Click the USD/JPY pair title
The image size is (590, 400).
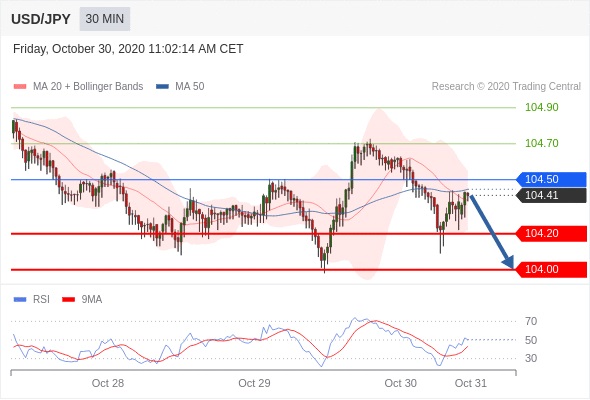point(41,19)
